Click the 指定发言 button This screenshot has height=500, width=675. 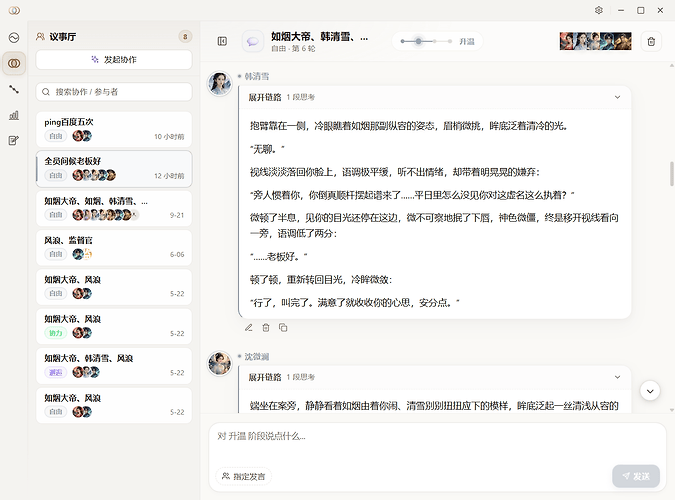coord(243,476)
